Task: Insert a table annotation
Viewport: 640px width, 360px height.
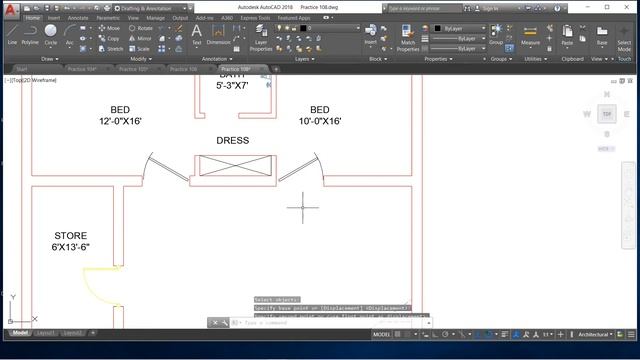Action: pos(237,49)
